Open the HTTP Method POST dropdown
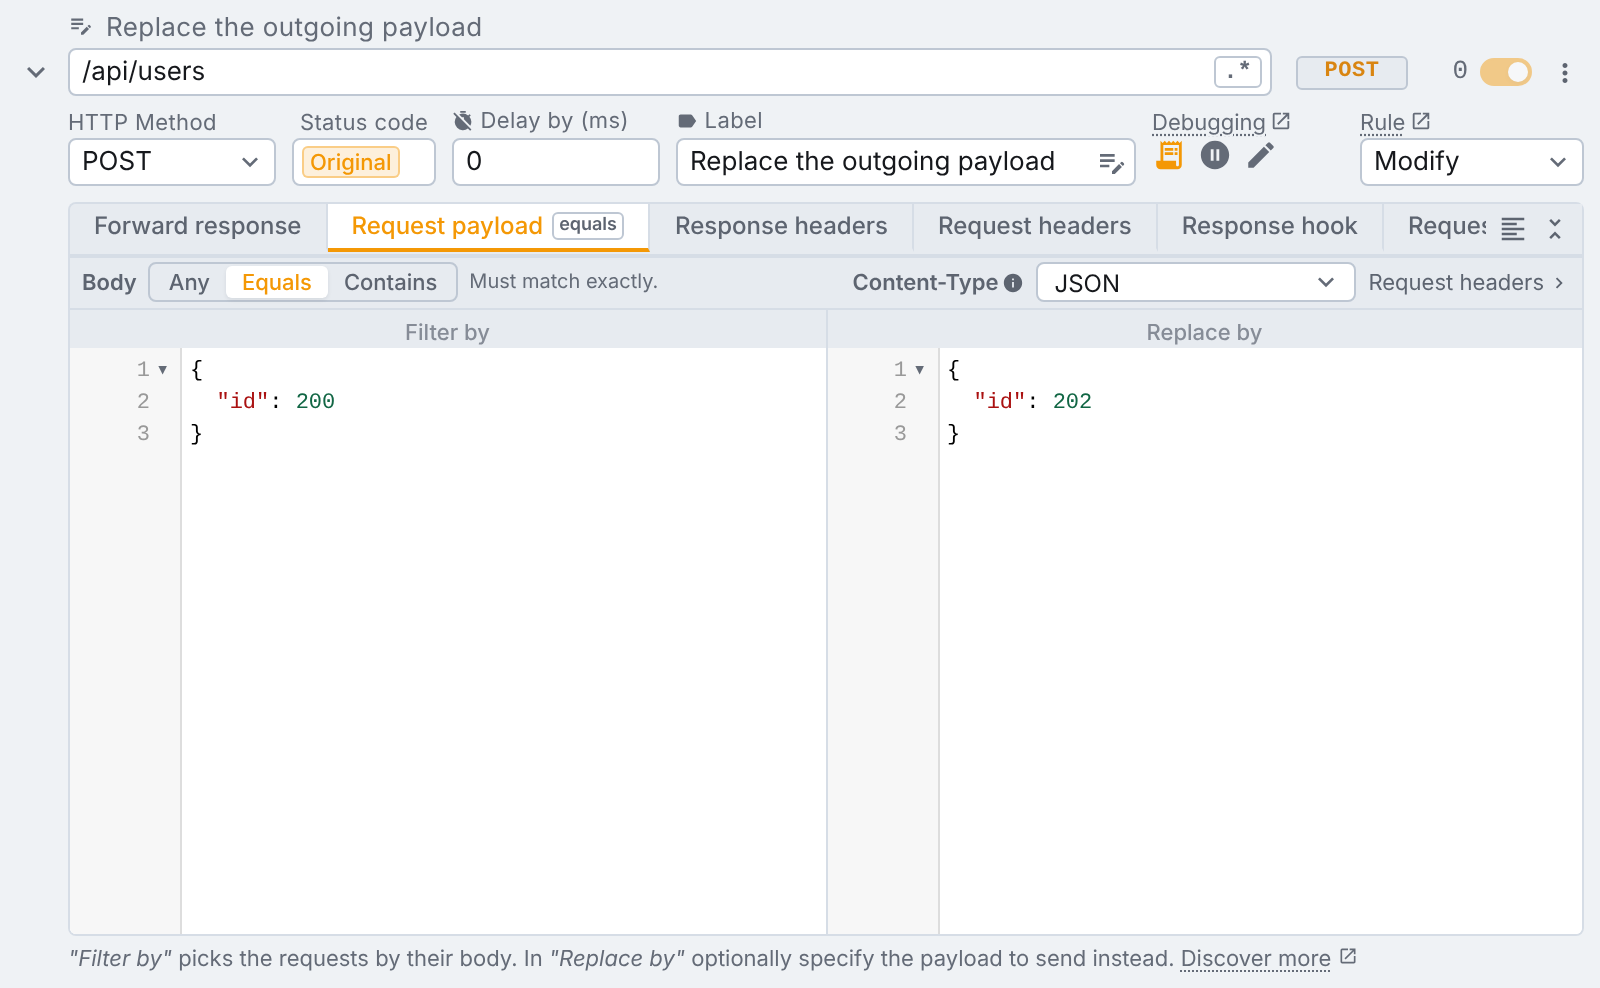 coord(171,162)
